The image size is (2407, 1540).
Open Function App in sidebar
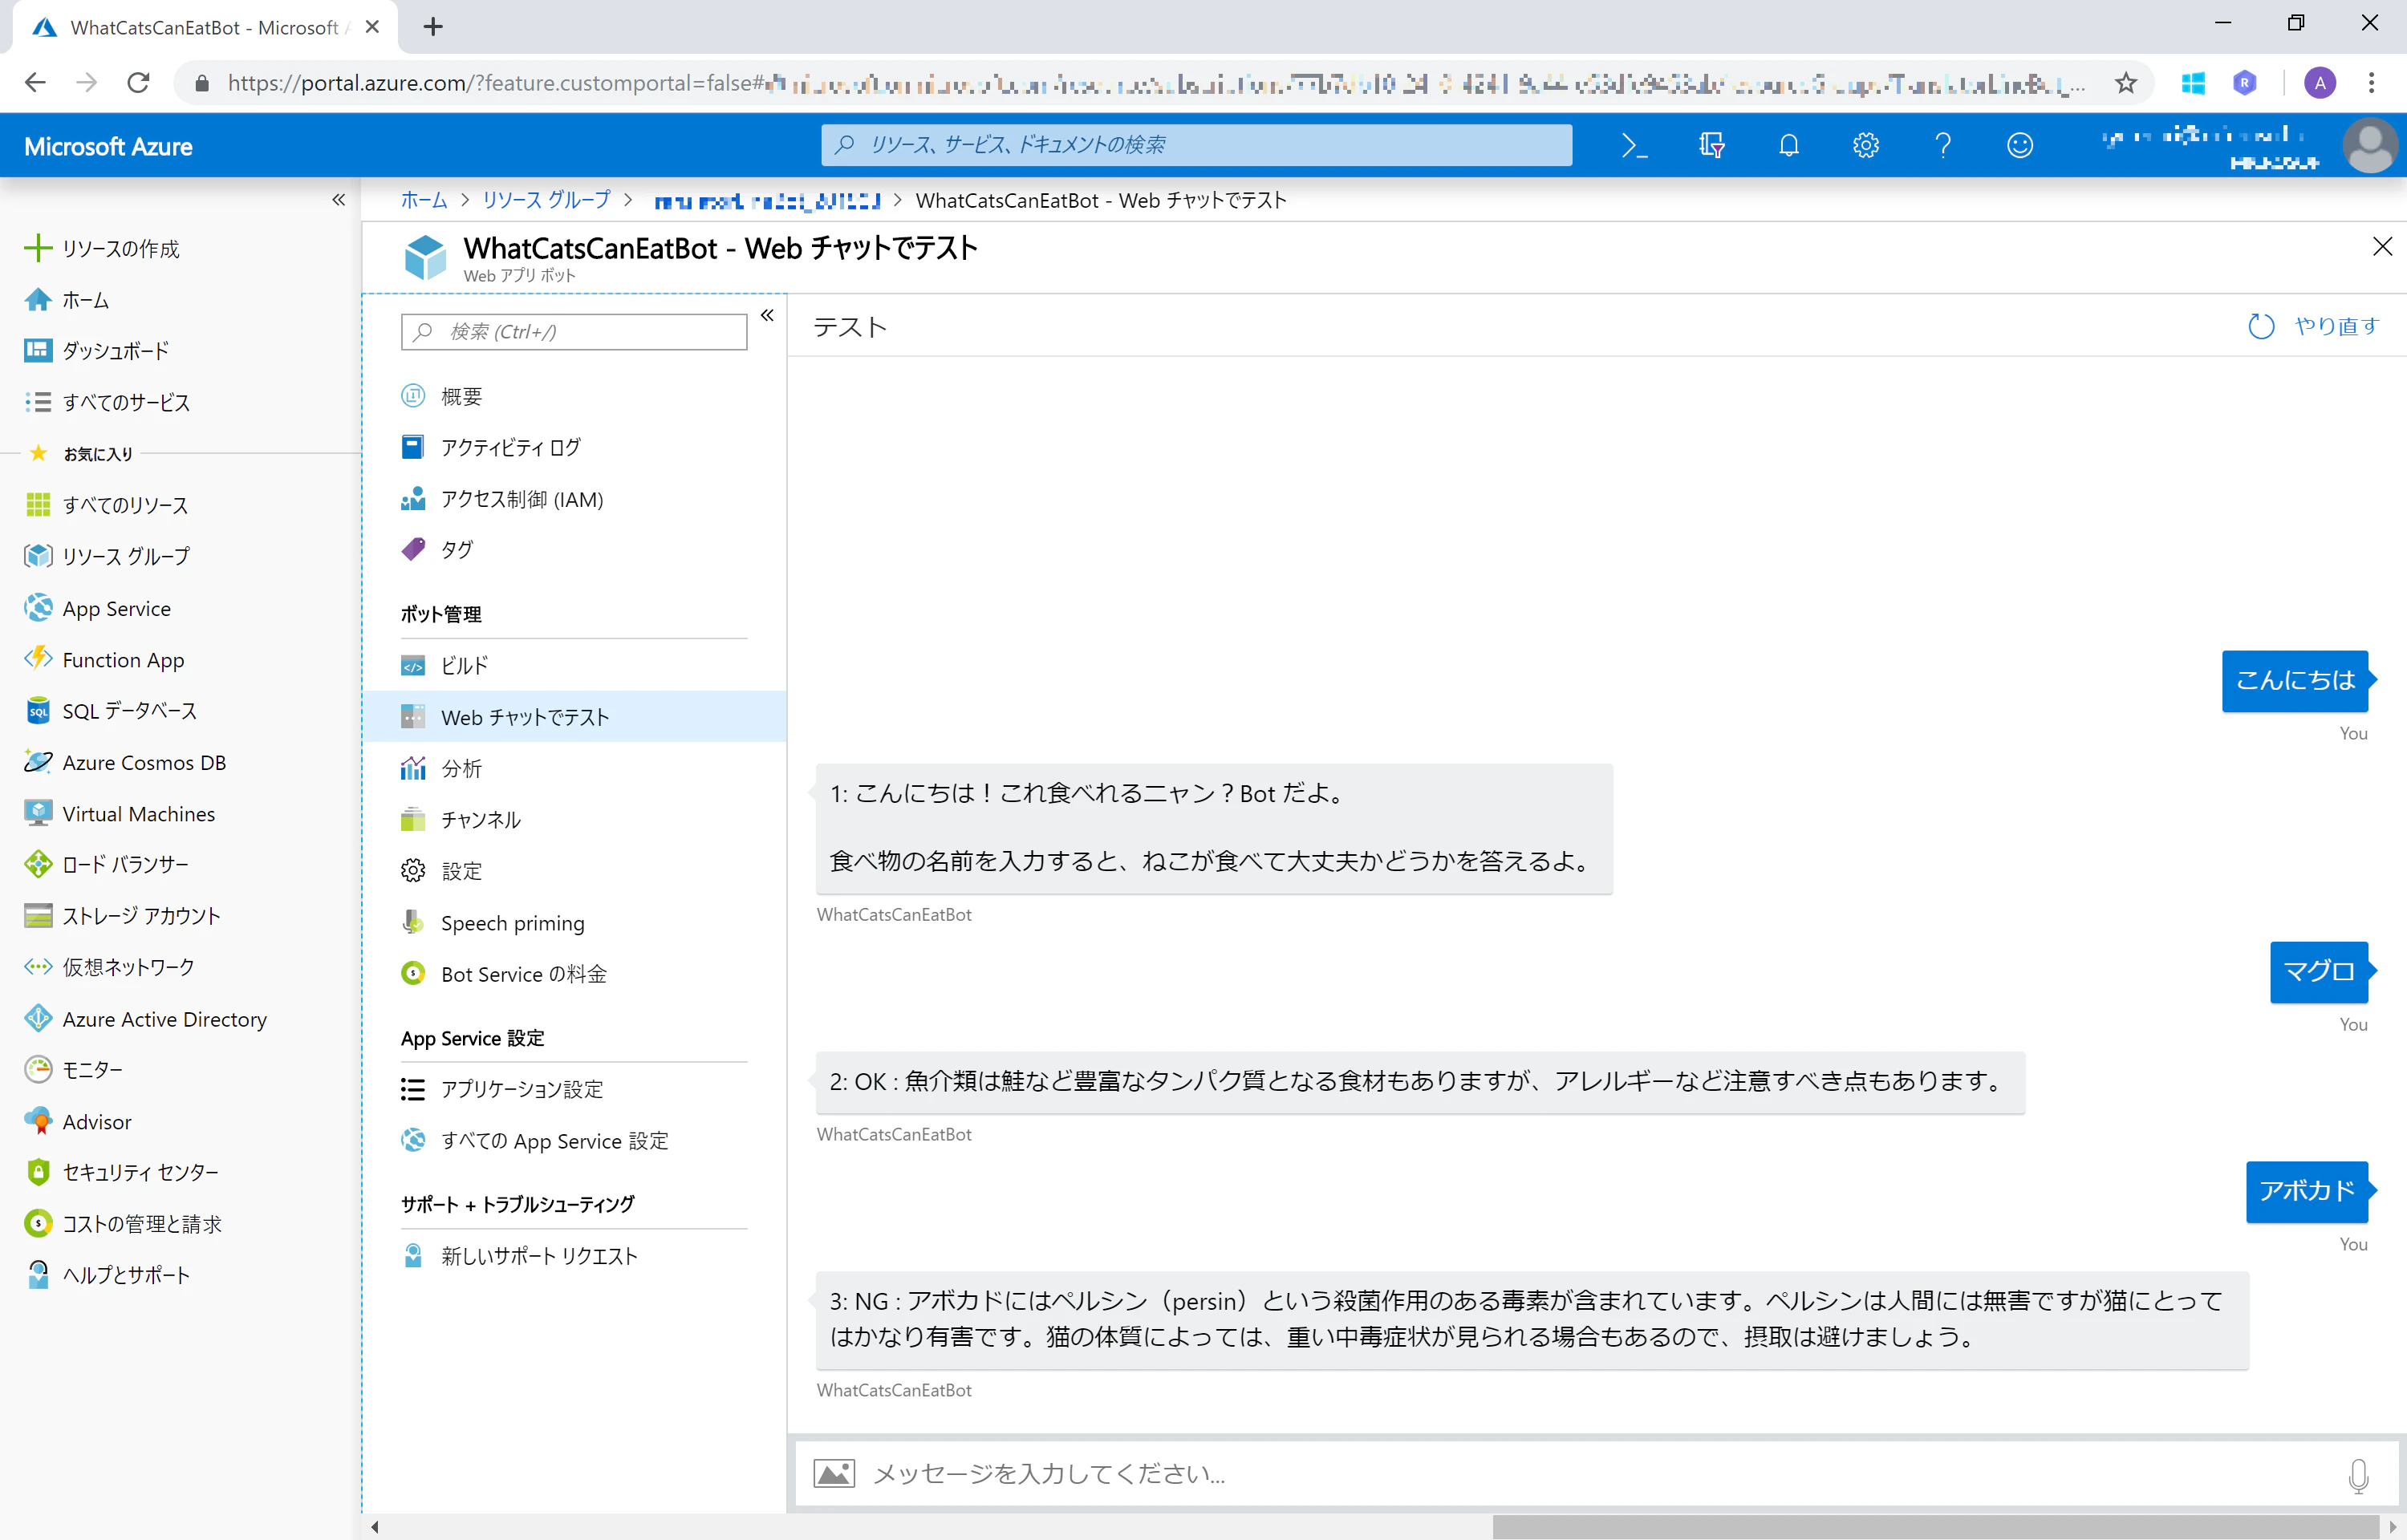pos(180,660)
